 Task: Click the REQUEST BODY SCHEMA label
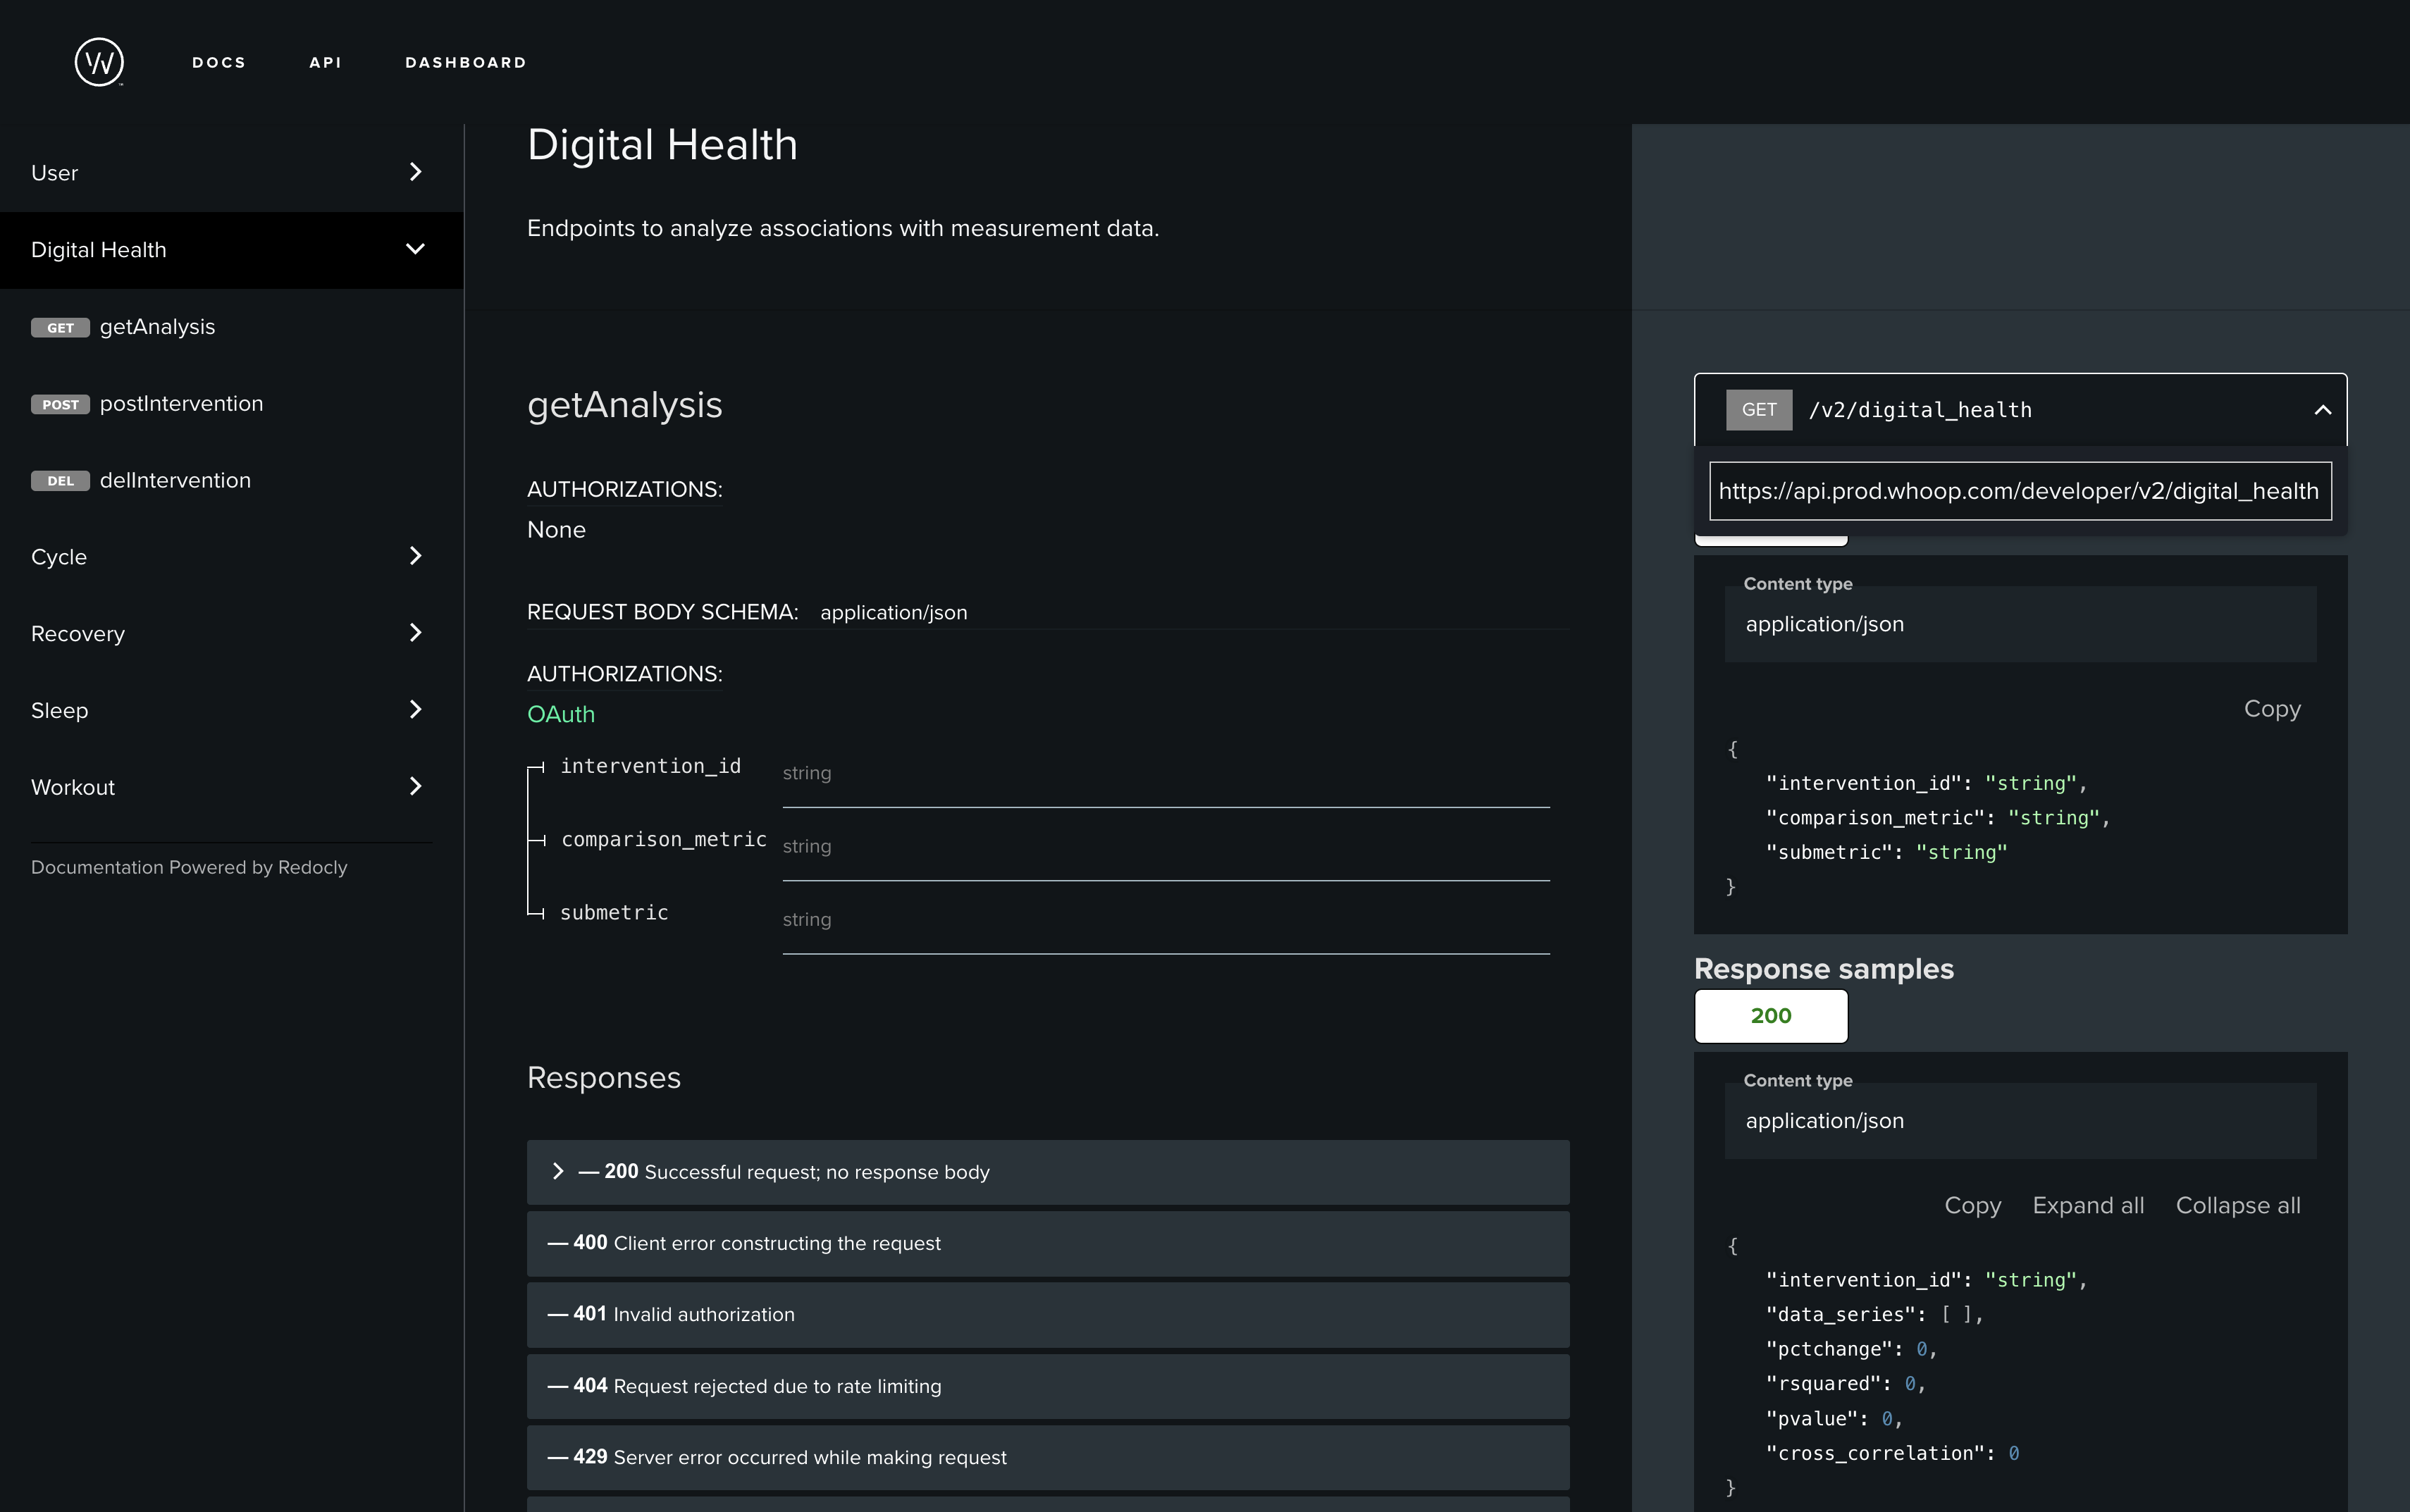pos(663,612)
